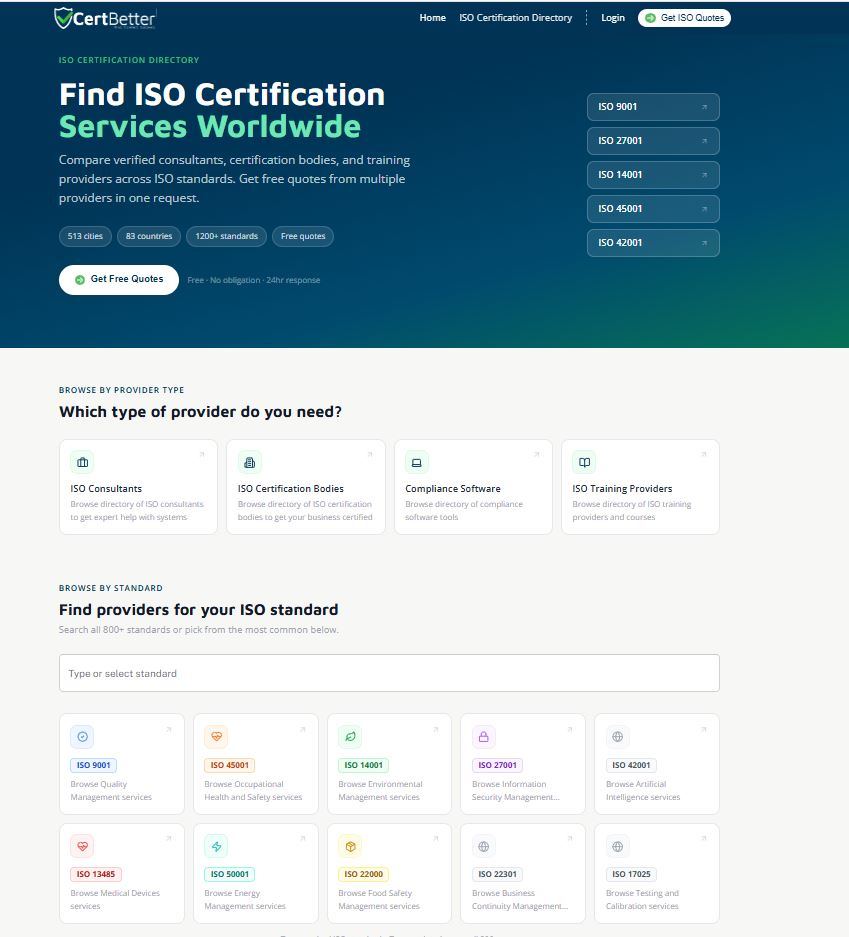The height and width of the screenshot is (937, 849).
Task: Click the padlock icon on ISO 27001 card
Action: 484,737
